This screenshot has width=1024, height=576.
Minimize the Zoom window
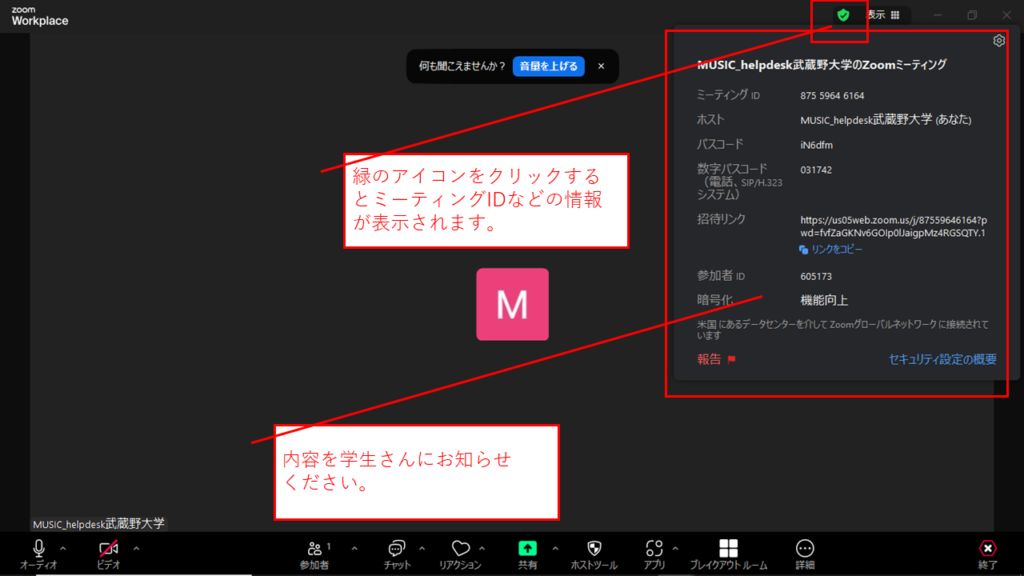pyautogui.click(x=937, y=15)
